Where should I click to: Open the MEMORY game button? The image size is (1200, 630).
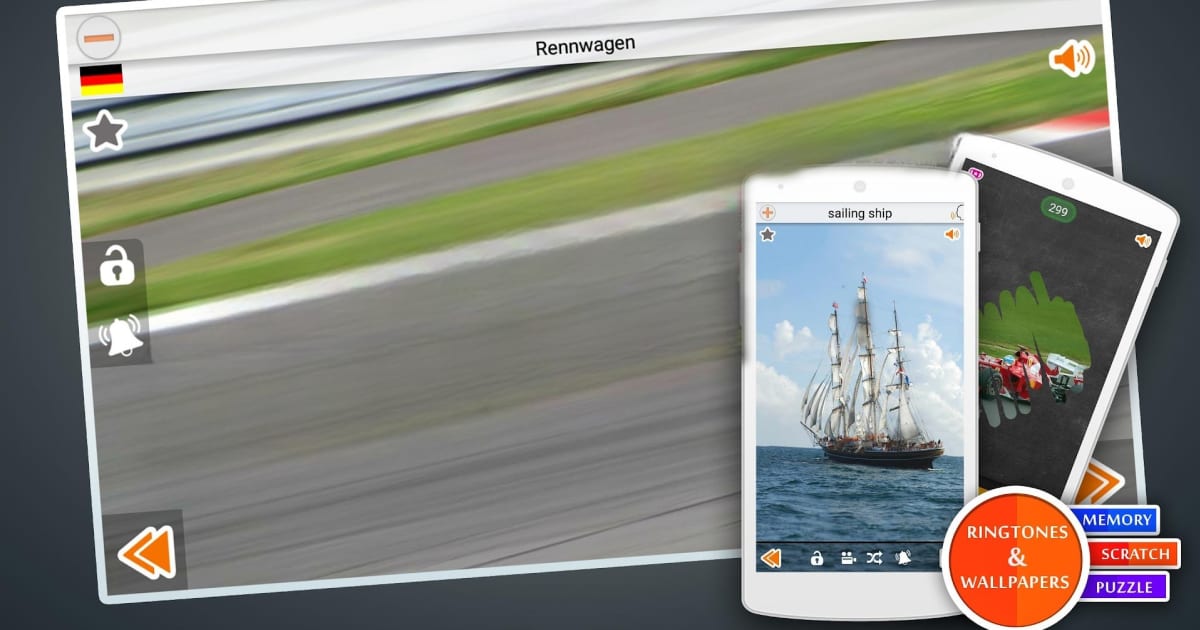pos(1120,520)
